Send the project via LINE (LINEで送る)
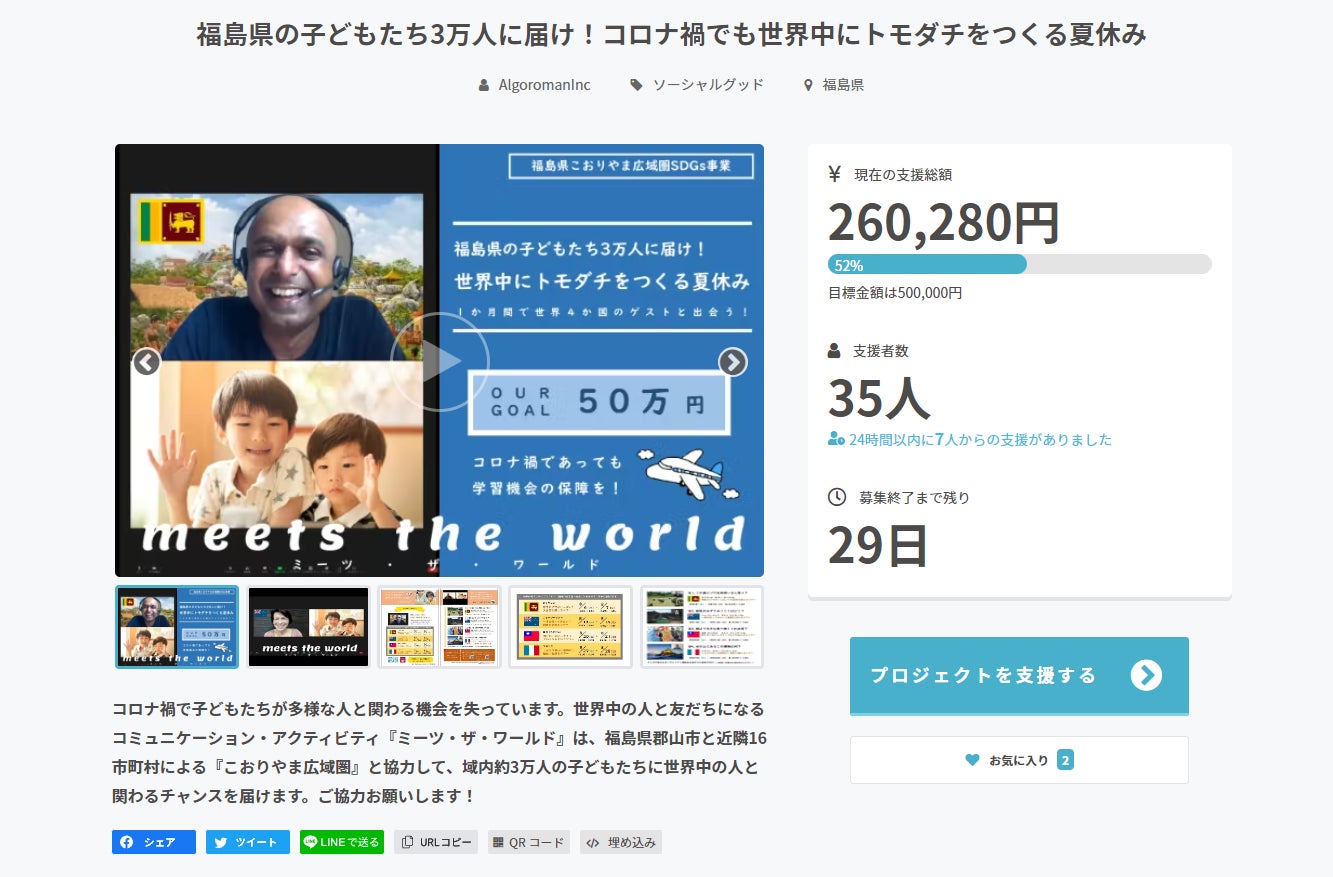This screenshot has width=1333, height=877. 341,842
